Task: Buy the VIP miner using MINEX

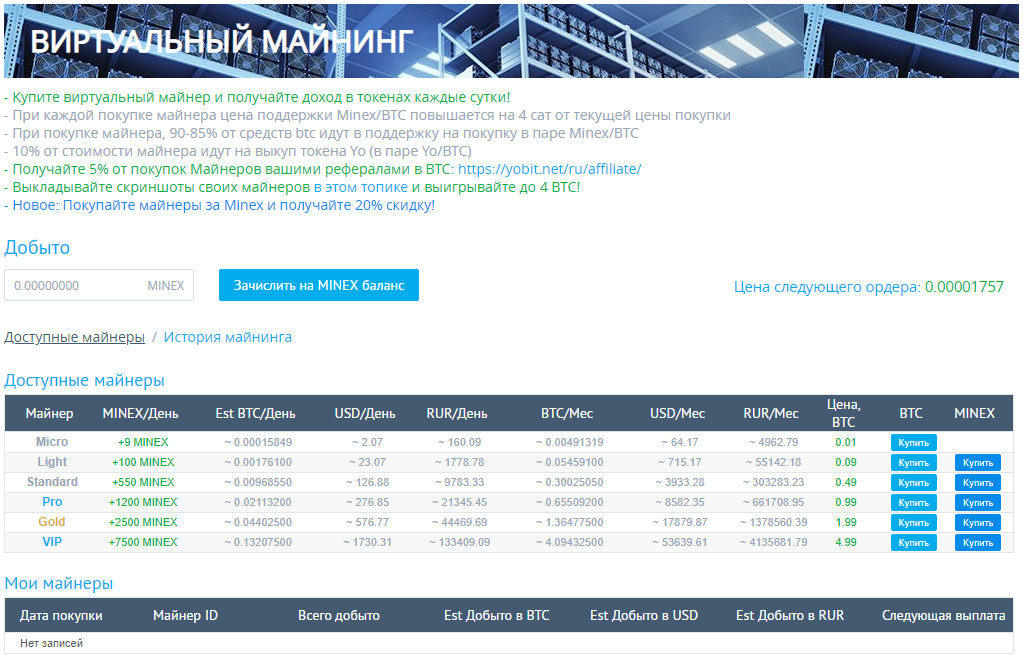Action: click(977, 542)
